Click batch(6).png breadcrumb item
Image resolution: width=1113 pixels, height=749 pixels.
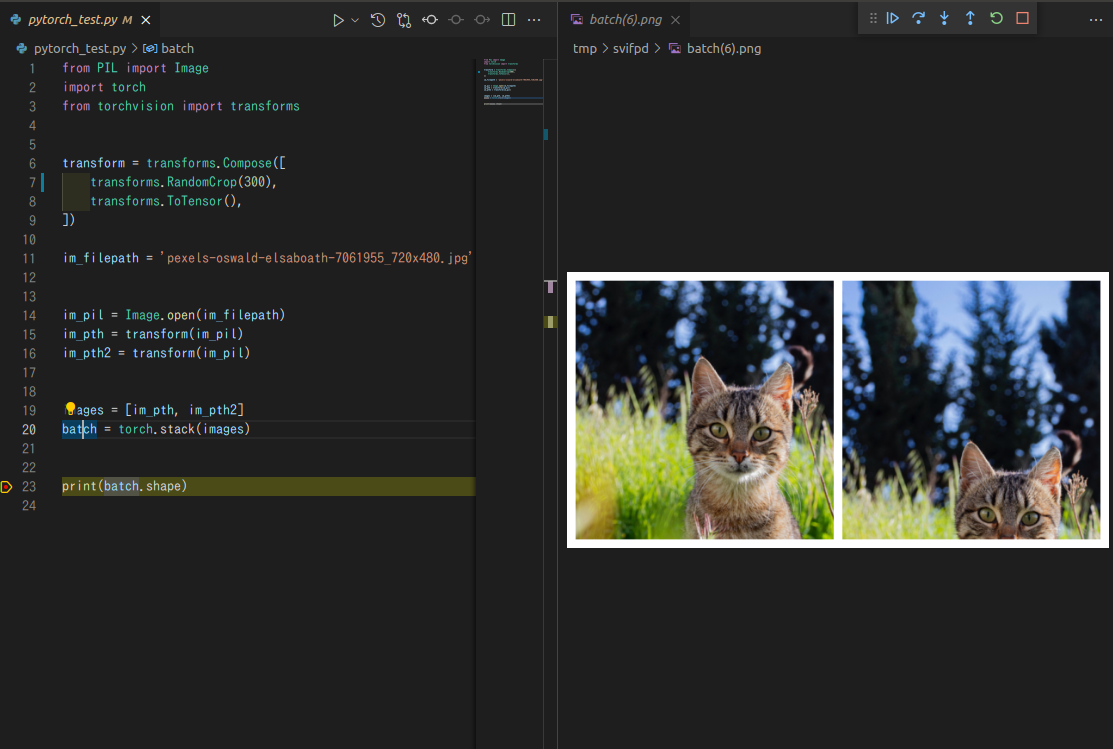click(x=716, y=48)
